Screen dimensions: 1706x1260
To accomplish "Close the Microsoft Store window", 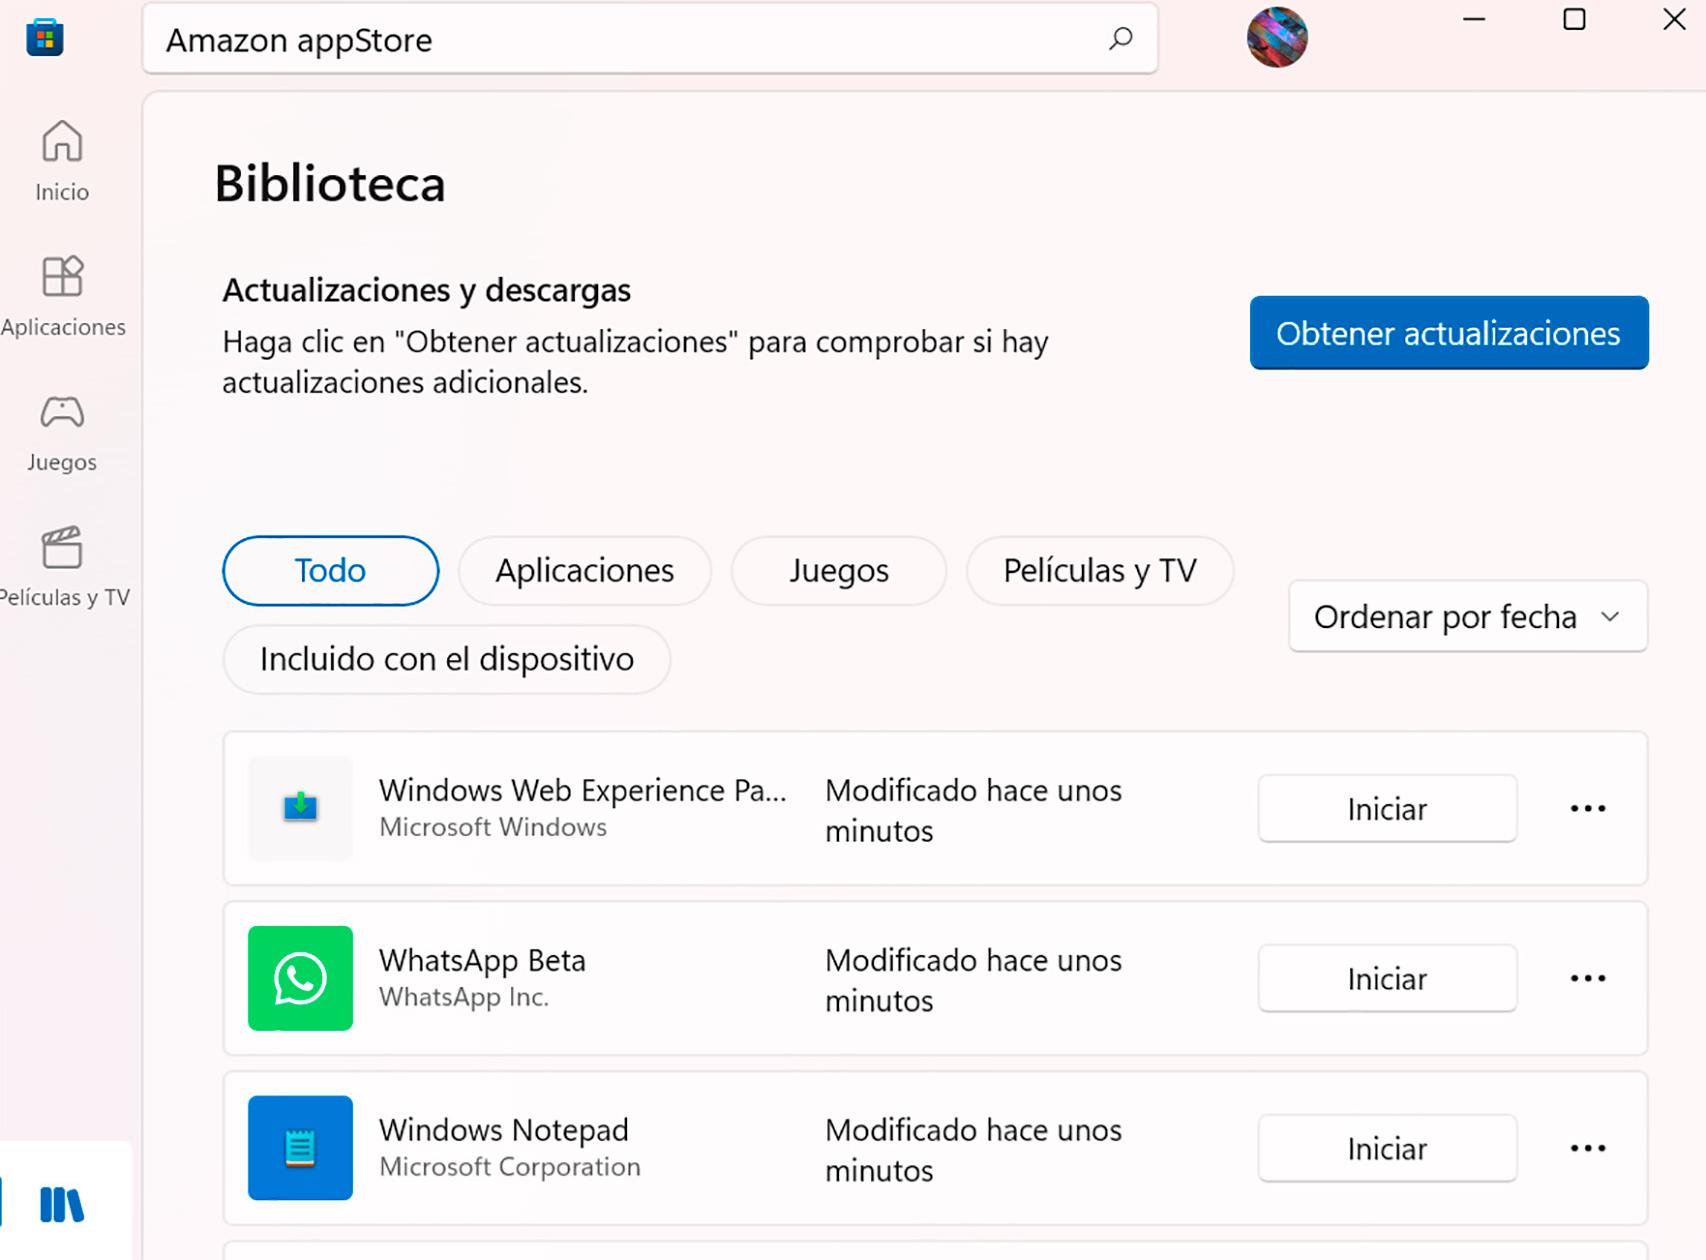I will [x=1674, y=19].
